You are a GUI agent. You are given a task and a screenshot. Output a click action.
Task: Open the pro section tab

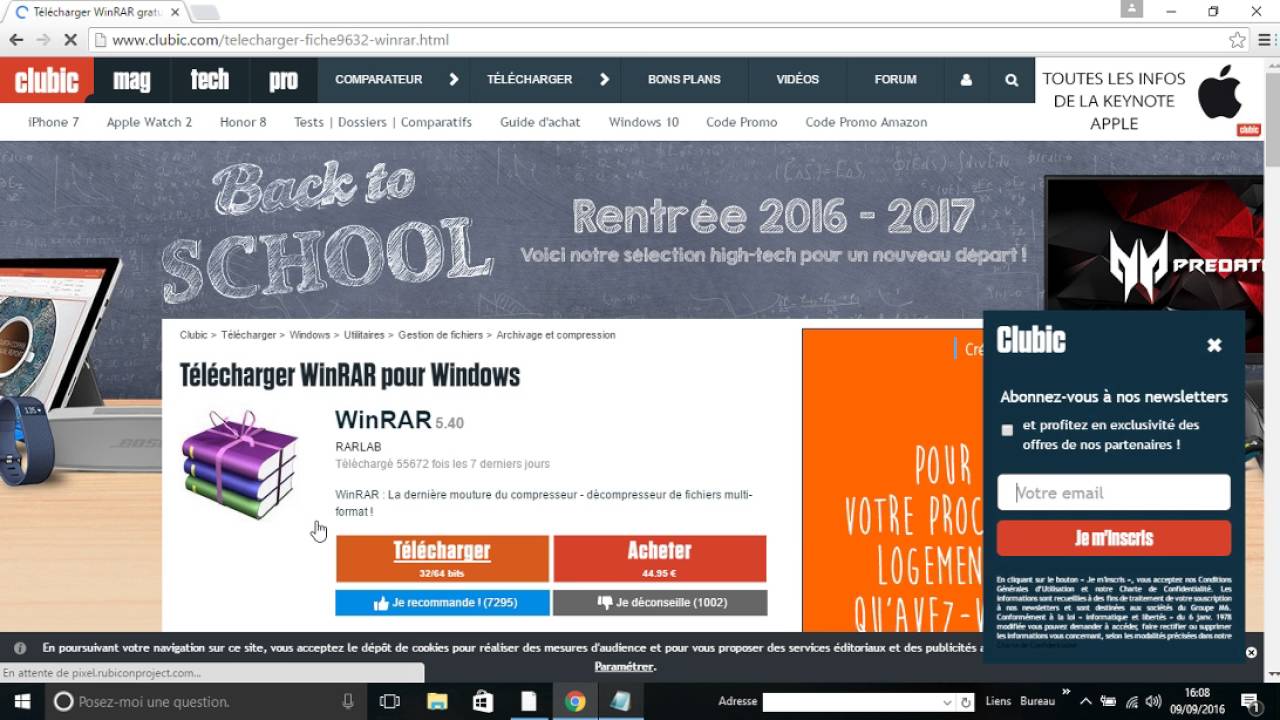click(283, 80)
